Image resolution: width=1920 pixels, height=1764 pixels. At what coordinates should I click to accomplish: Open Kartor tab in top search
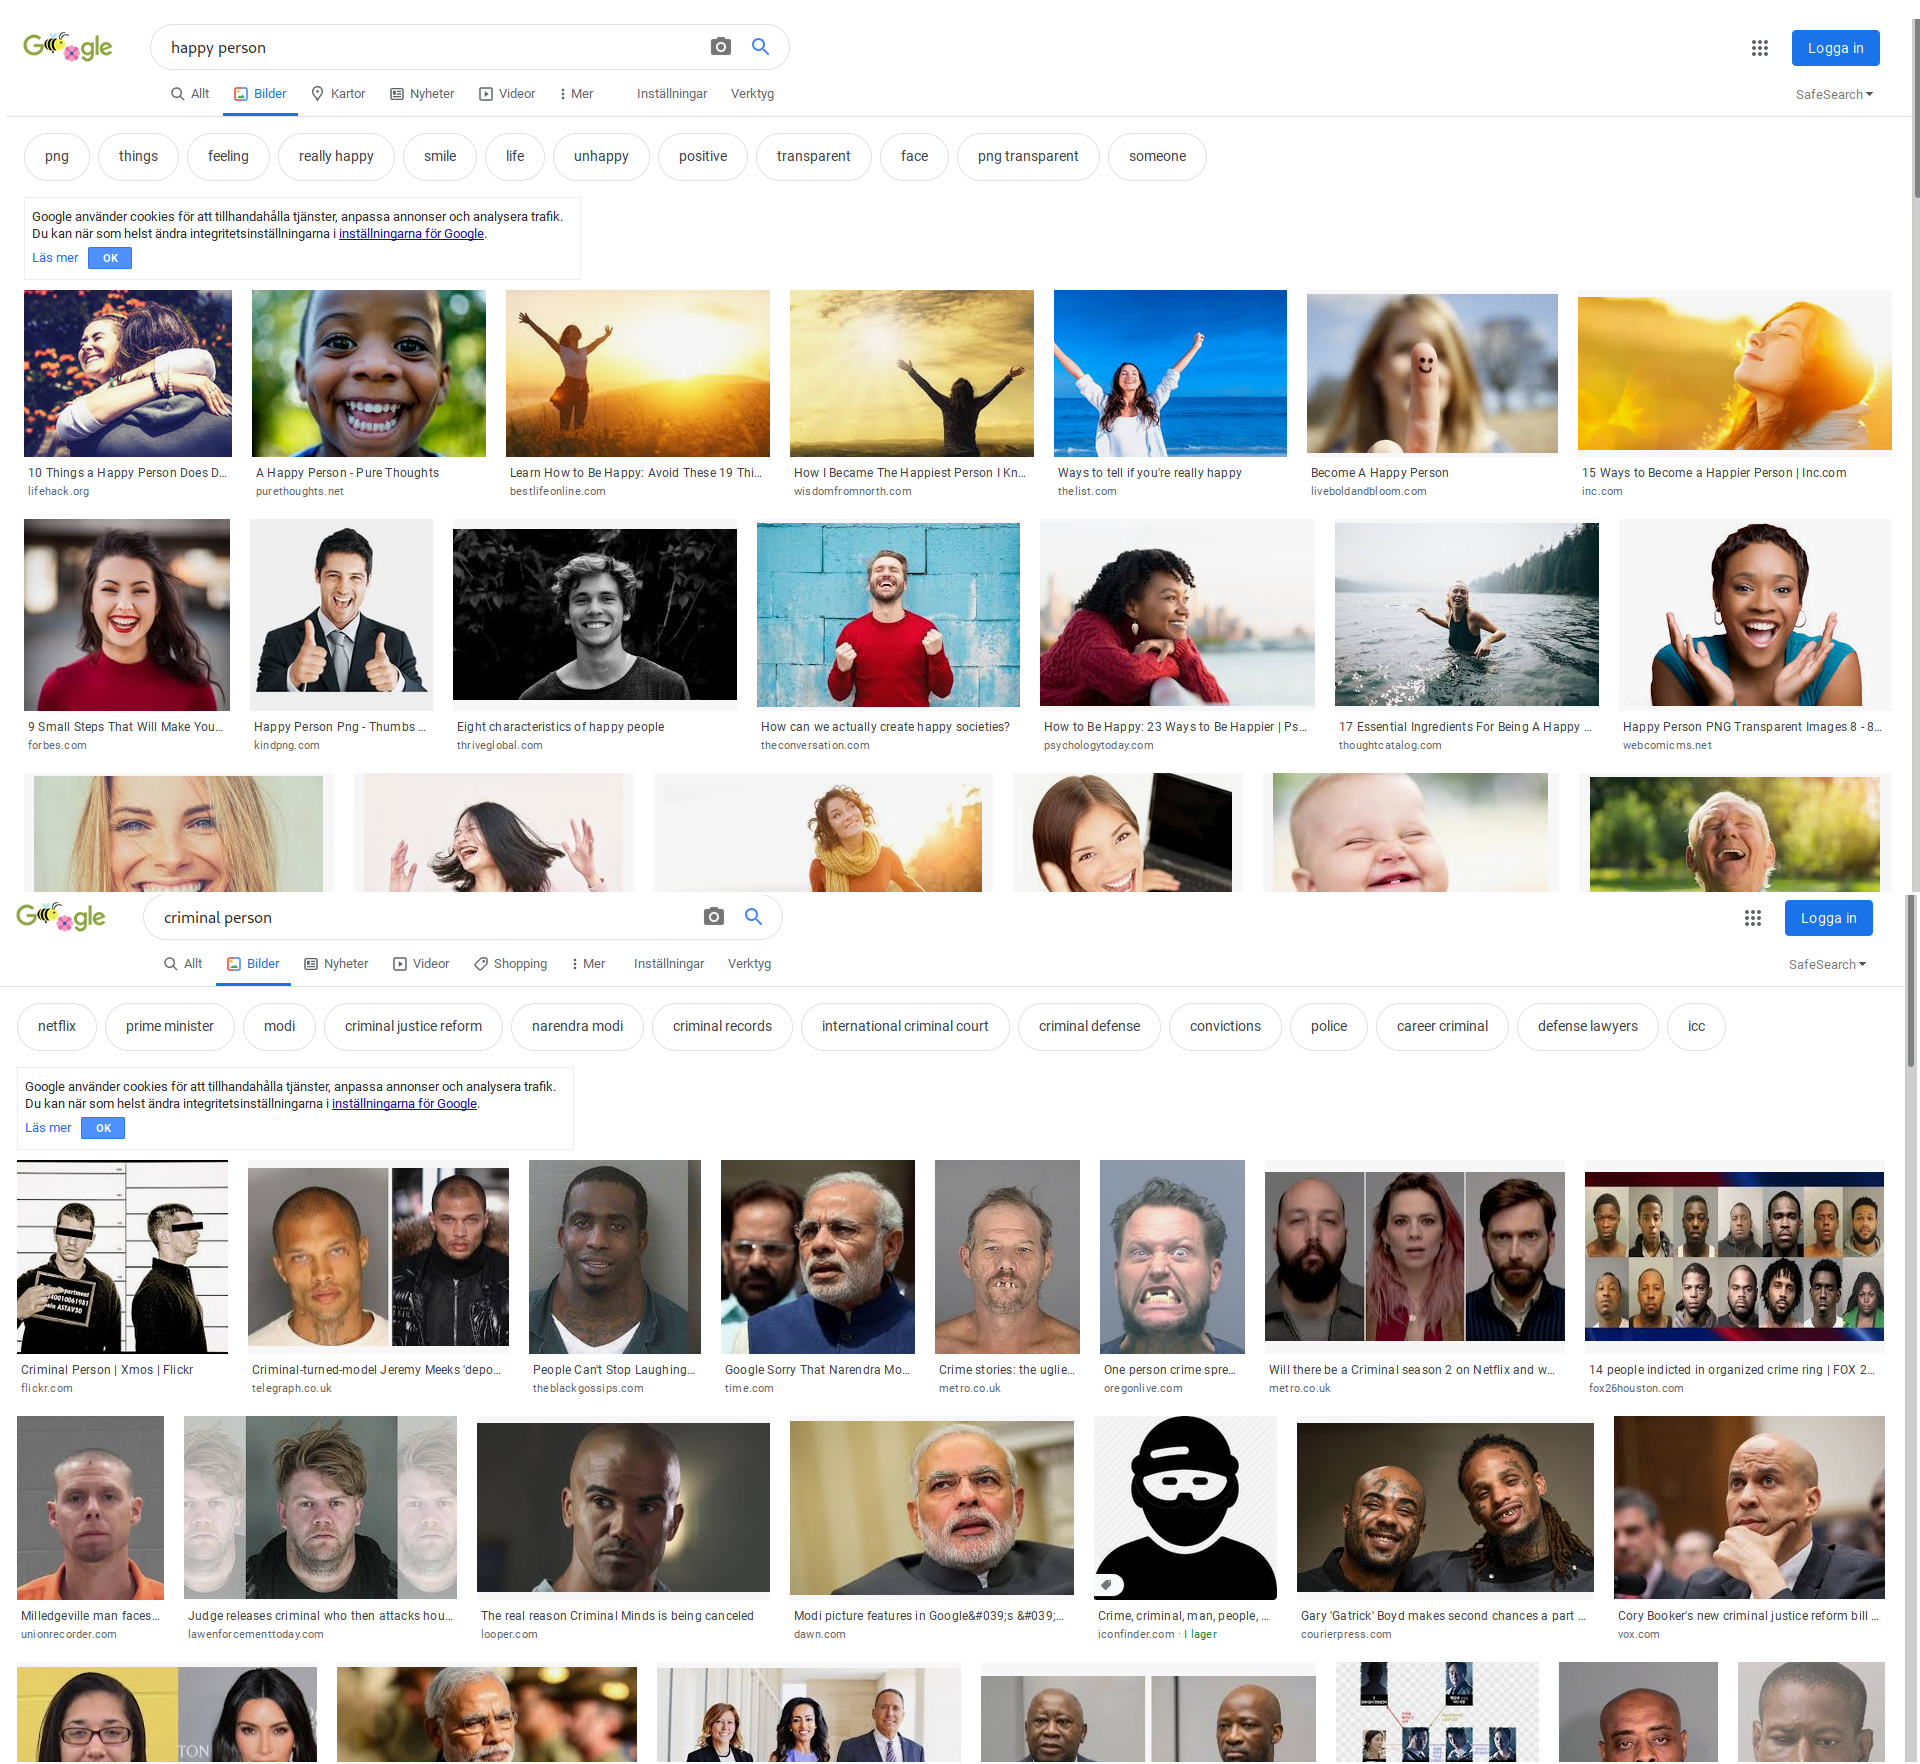pyautogui.click(x=338, y=94)
